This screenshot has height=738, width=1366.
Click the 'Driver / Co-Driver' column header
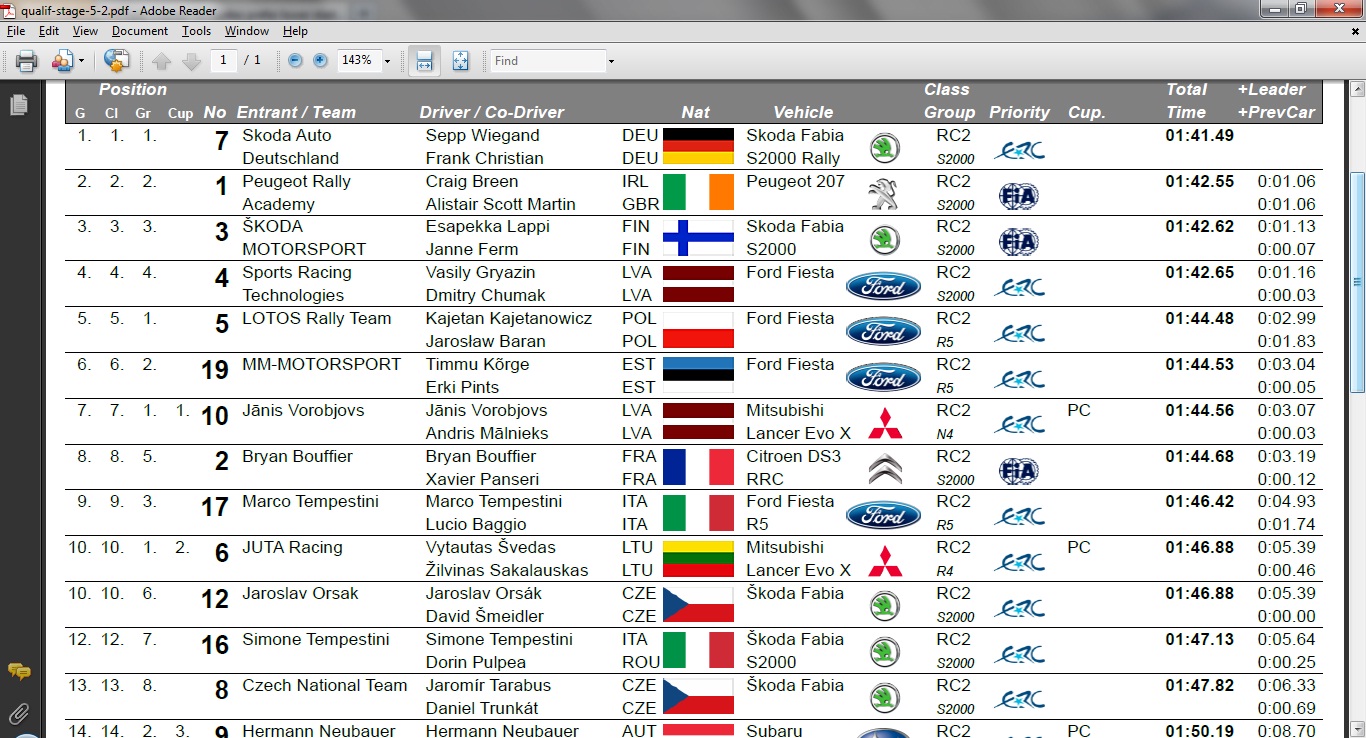[x=492, y=112]
